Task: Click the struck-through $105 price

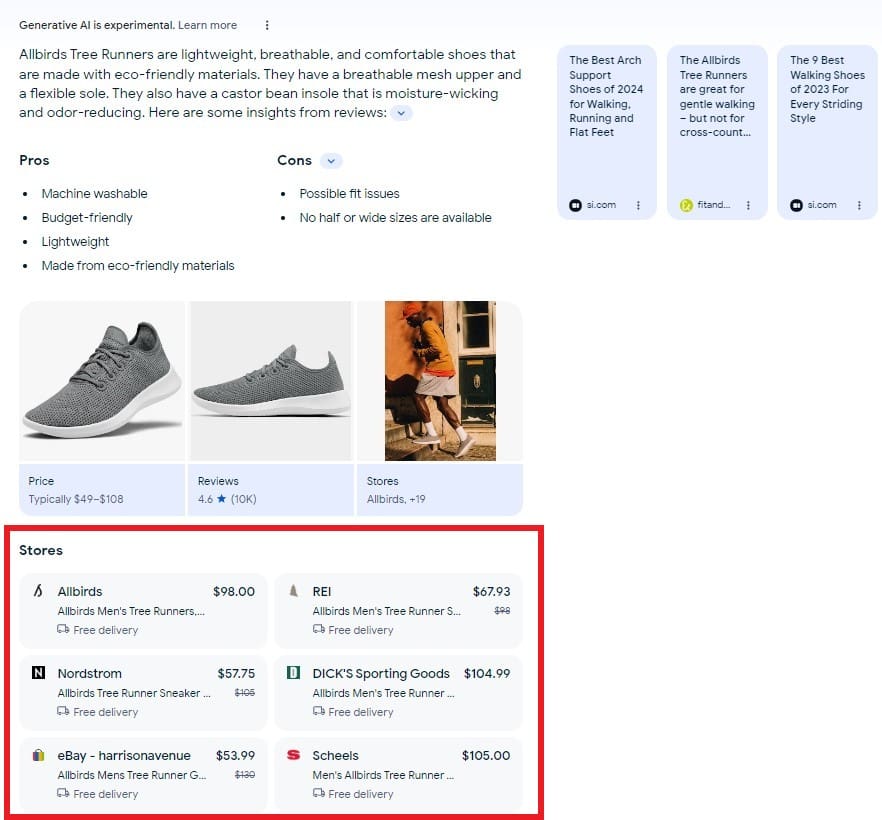Action: pos(245,693)
